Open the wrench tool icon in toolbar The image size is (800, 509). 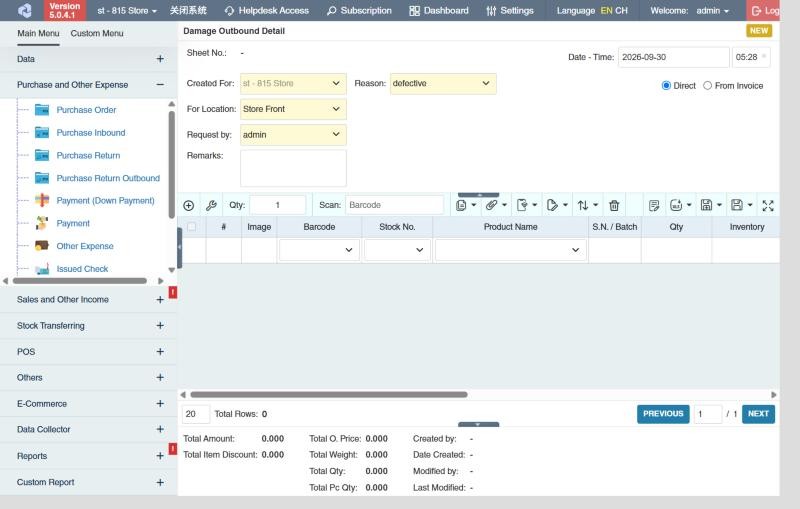pos(211,206)
